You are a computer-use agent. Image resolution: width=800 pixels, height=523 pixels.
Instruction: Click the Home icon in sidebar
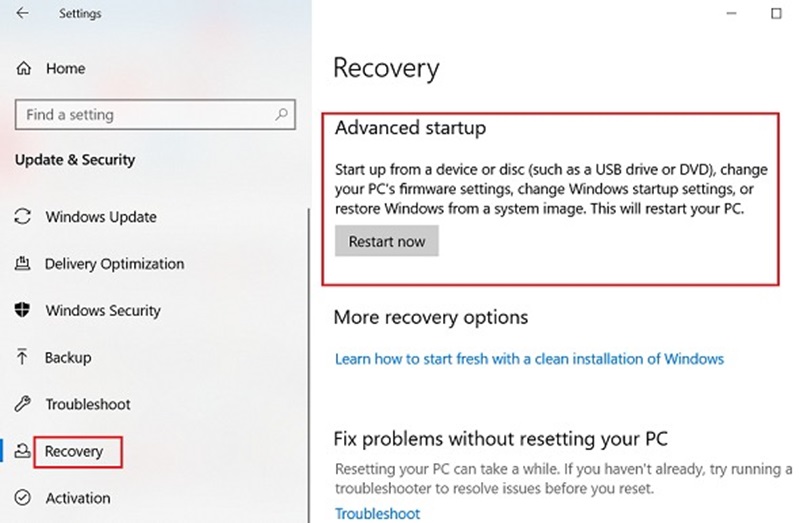(24, 69)
